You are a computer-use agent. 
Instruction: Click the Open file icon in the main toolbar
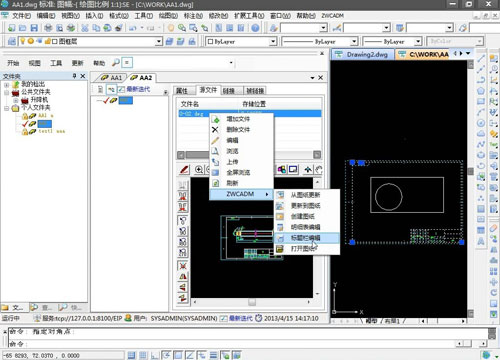point(23,28)
